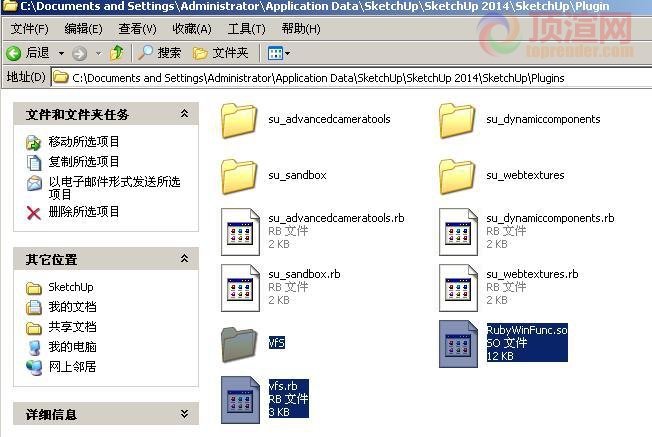Click 移动所选项目 task link

pyautogui.click(x=84, y=142)
